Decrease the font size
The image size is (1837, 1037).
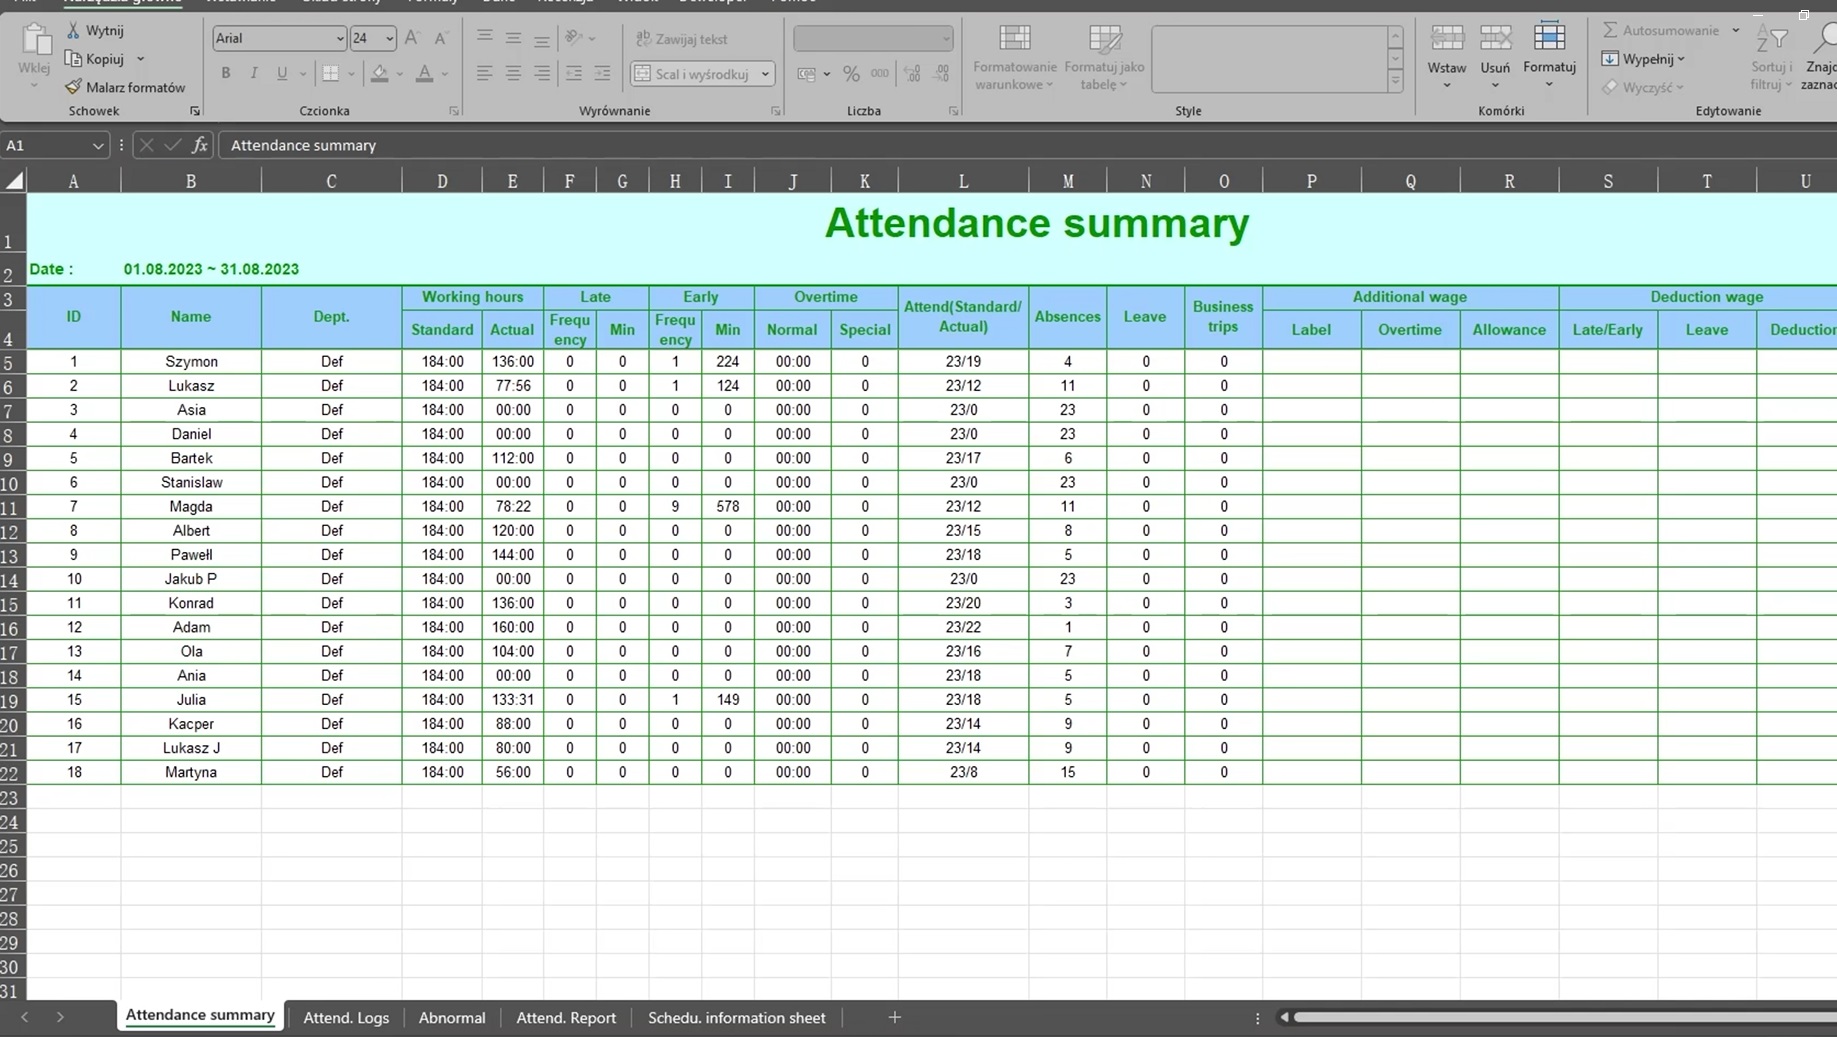441,38
